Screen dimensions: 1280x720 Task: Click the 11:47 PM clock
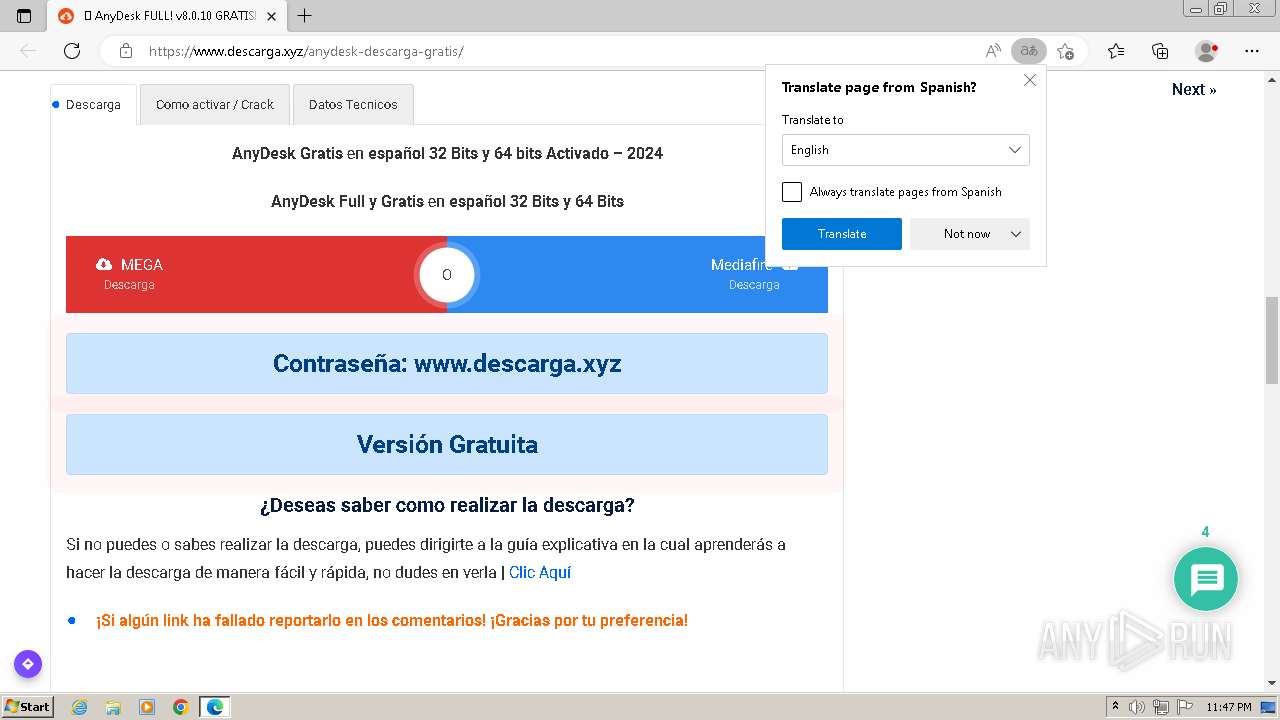point(1229,707)
